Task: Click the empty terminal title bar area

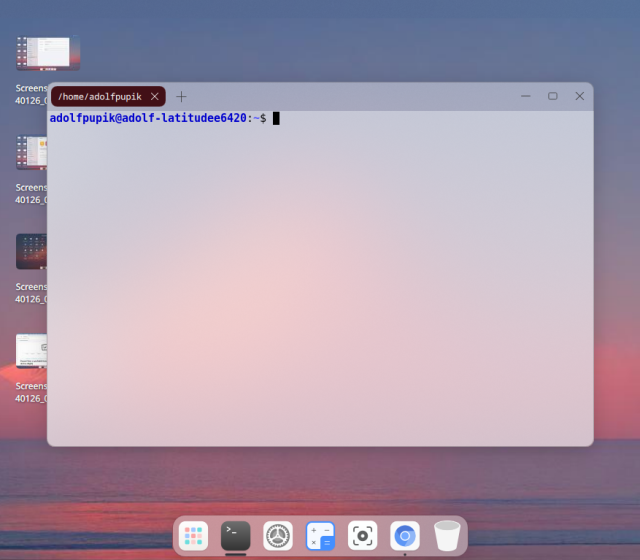Action: 350,96
